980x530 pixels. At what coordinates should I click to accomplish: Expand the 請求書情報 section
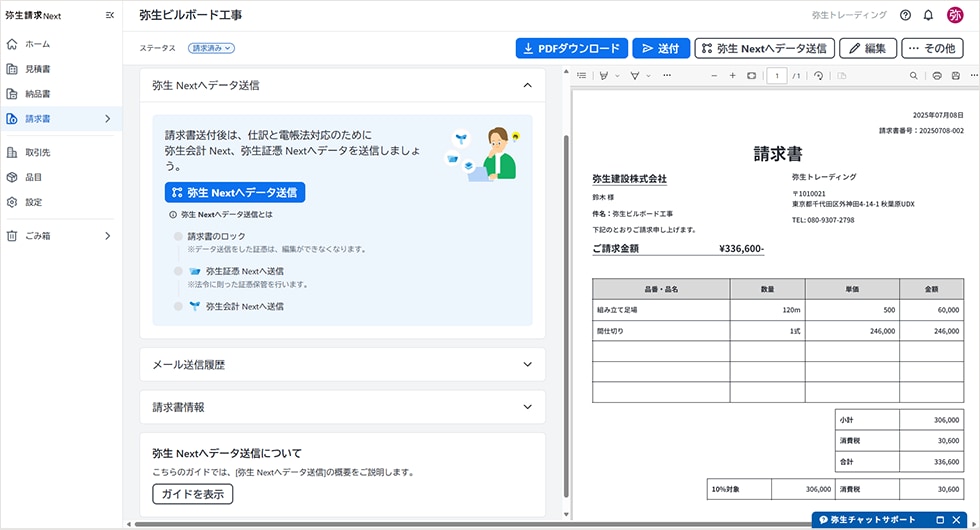(x=527, y=407)
